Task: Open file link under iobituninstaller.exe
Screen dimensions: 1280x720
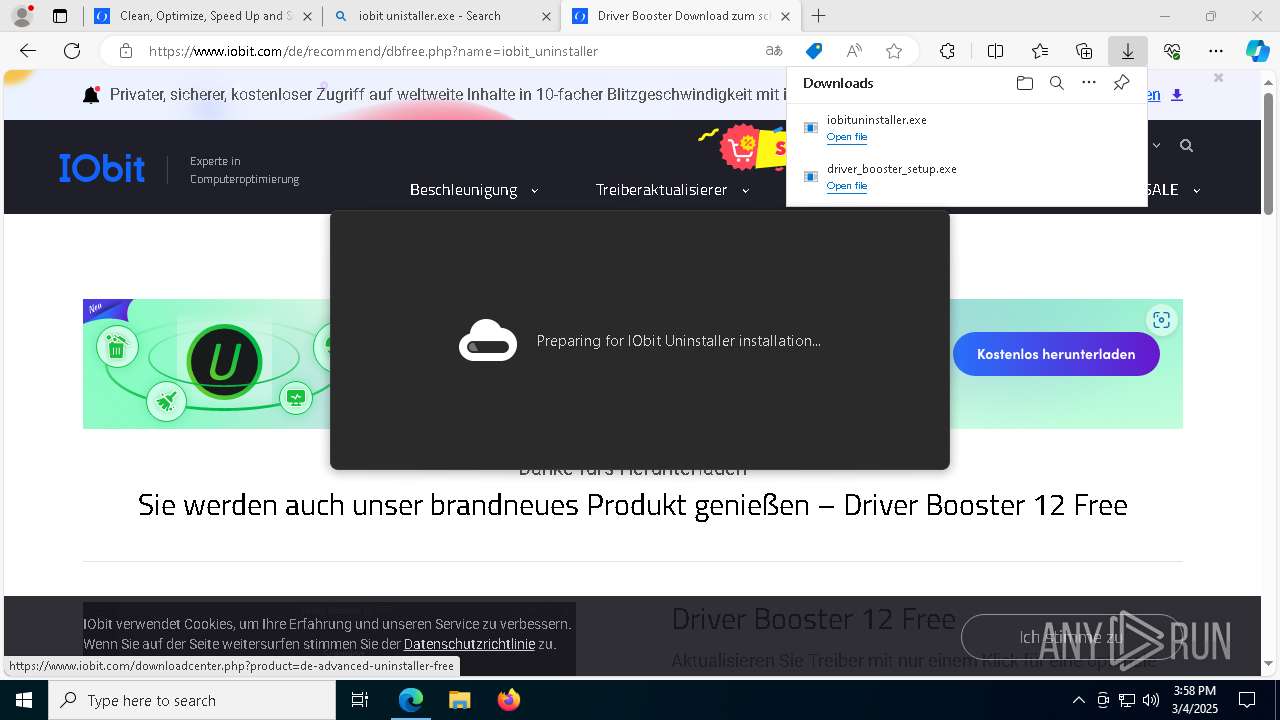Action: tap(847, 137)
